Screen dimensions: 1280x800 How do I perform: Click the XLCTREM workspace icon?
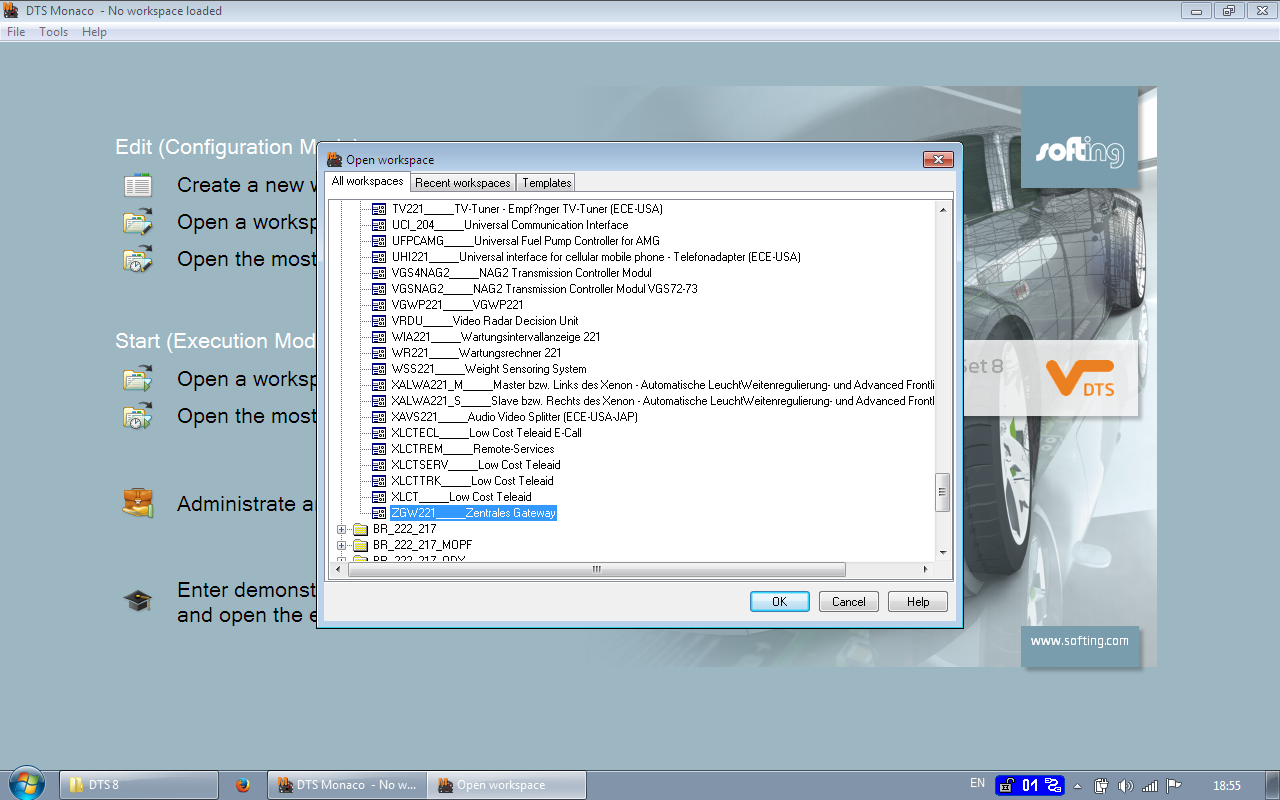pos(379,449)
